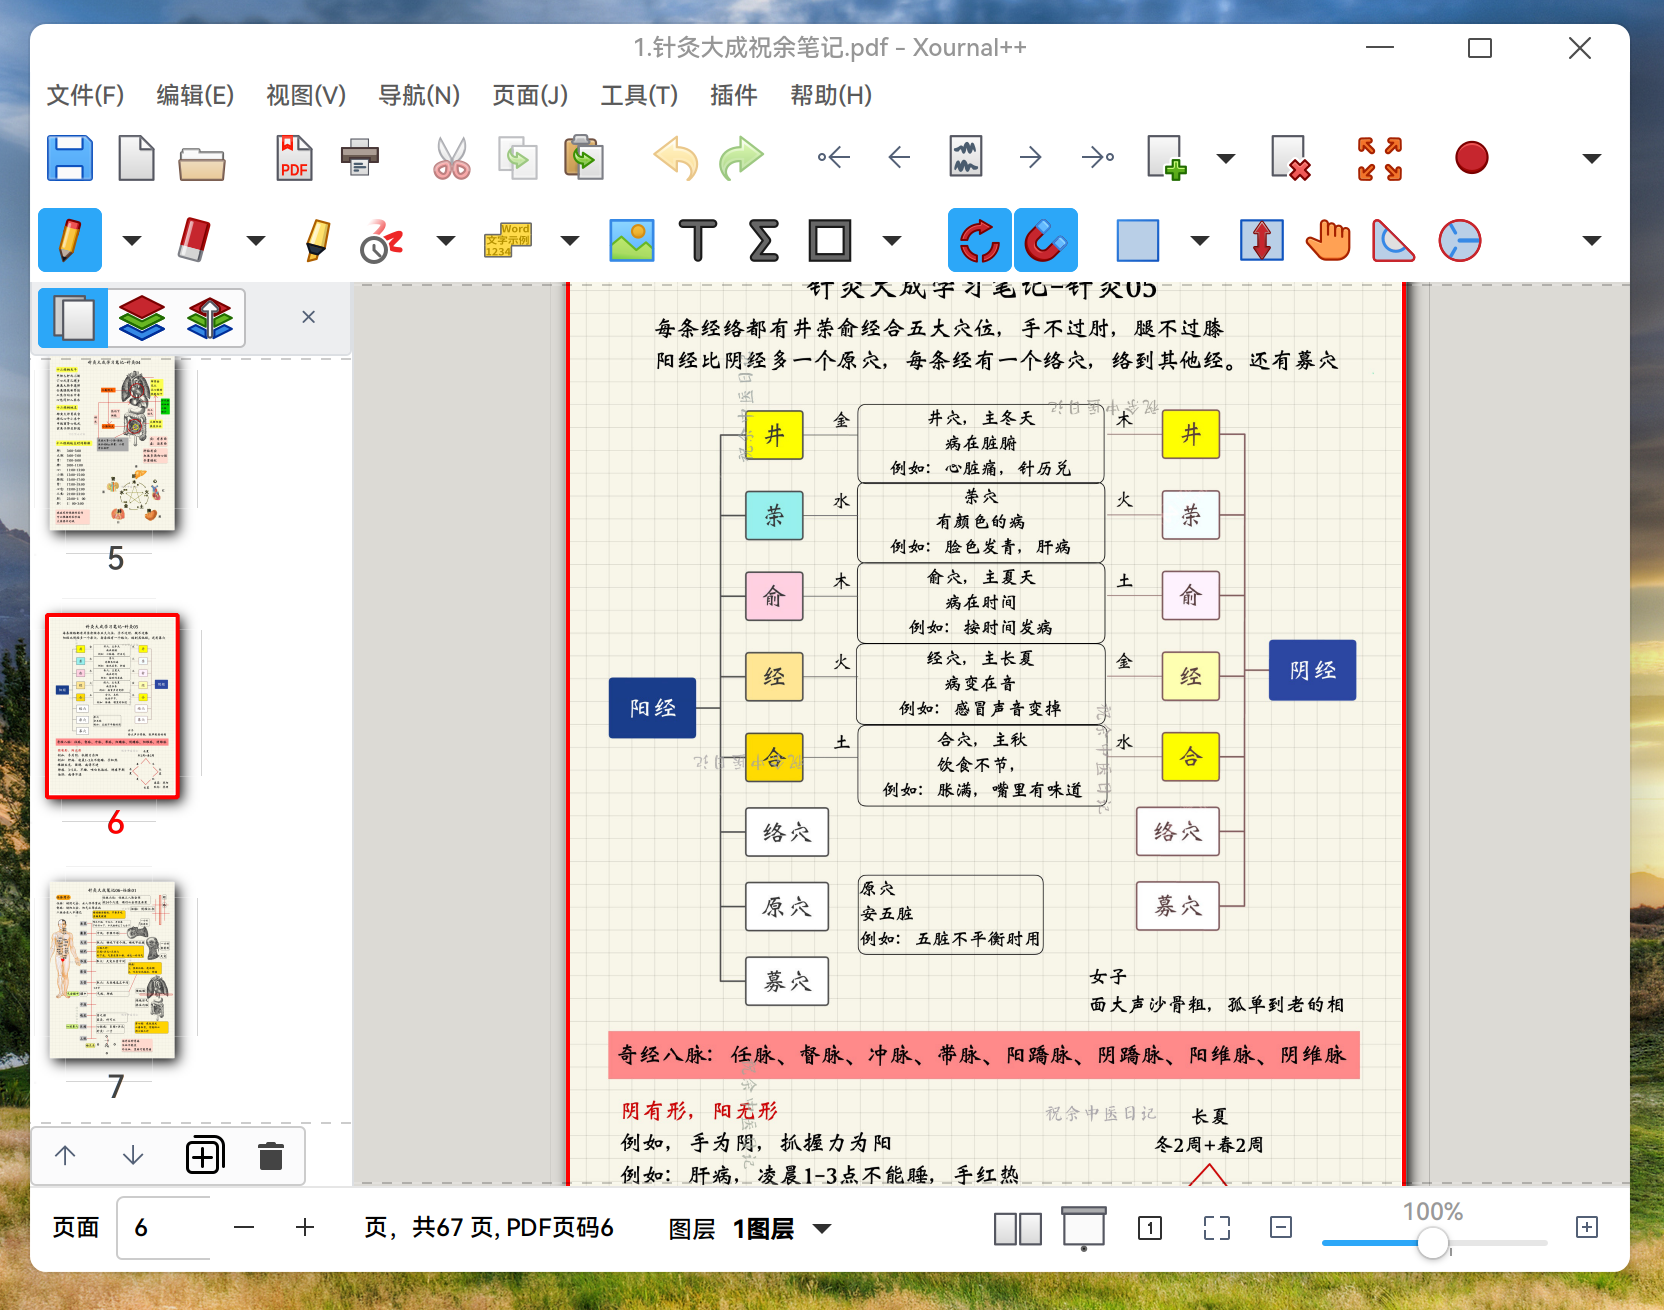Viewport: 1664px width, 1310px height.
Task: Insert a TeX formula with the sigma icon
Action: pos(763,240)
